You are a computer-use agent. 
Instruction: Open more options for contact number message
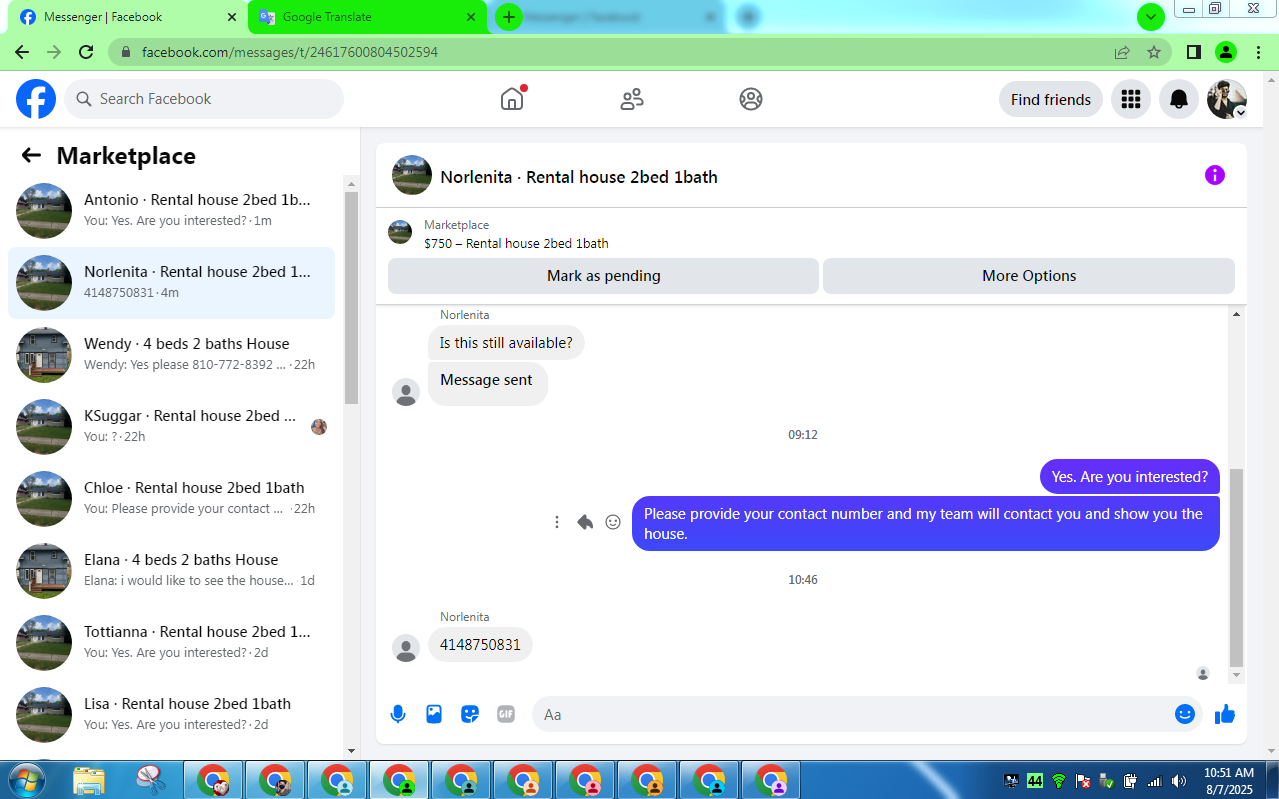557,522
